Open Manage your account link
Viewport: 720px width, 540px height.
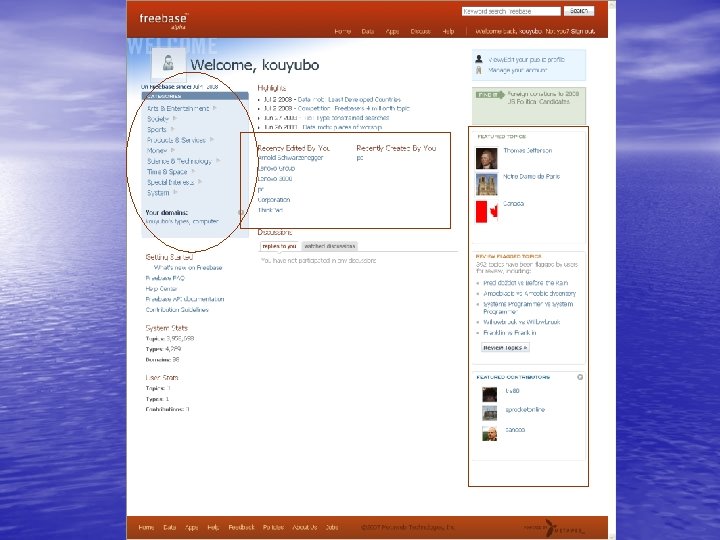[517, 70]
